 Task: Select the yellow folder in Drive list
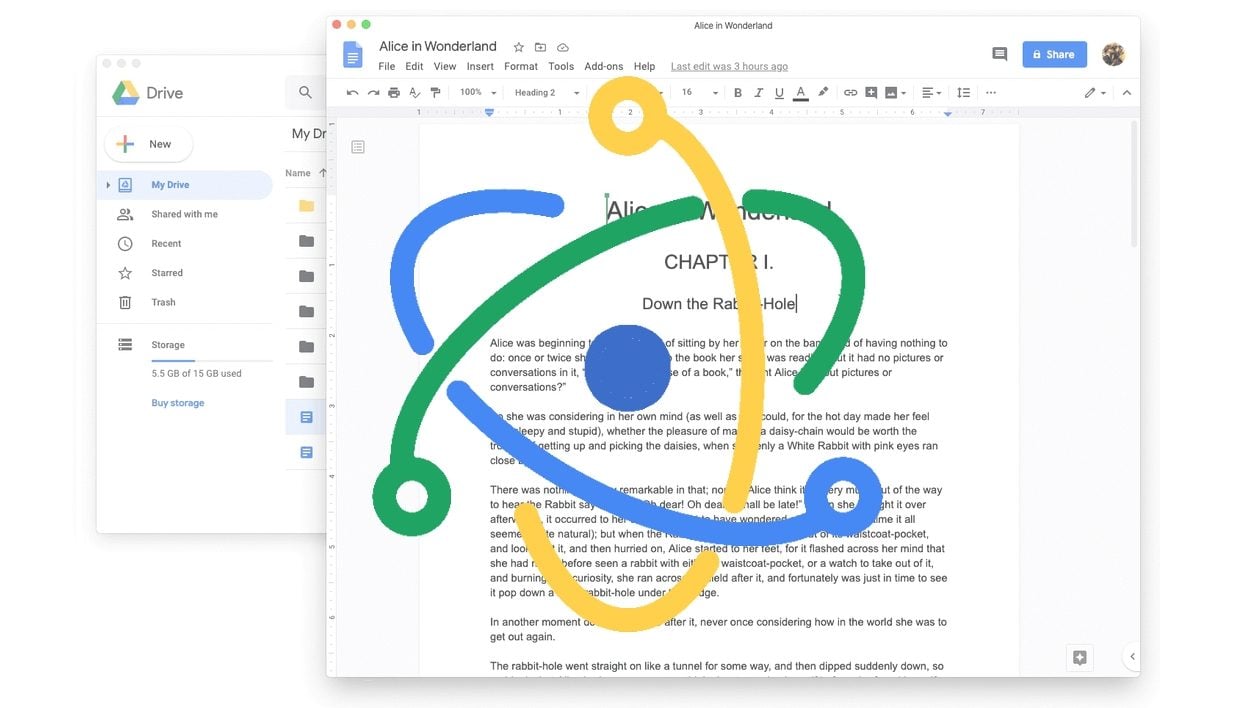[306, 206]
